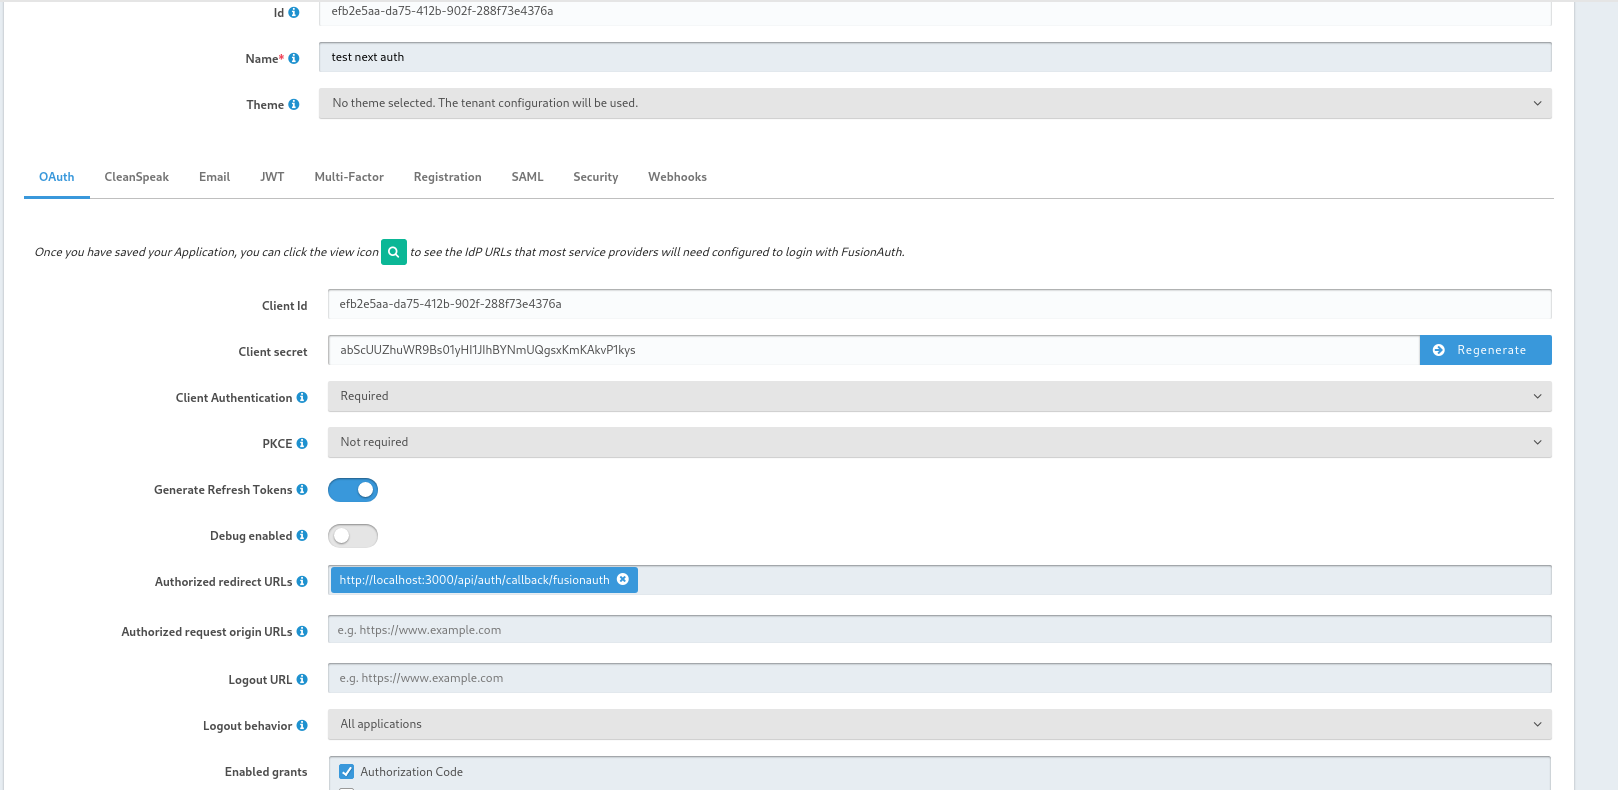Image resolution: width=1618 pixels, height=790 pixels.
Task: Click the Client secret field
Action: [873, 350]
